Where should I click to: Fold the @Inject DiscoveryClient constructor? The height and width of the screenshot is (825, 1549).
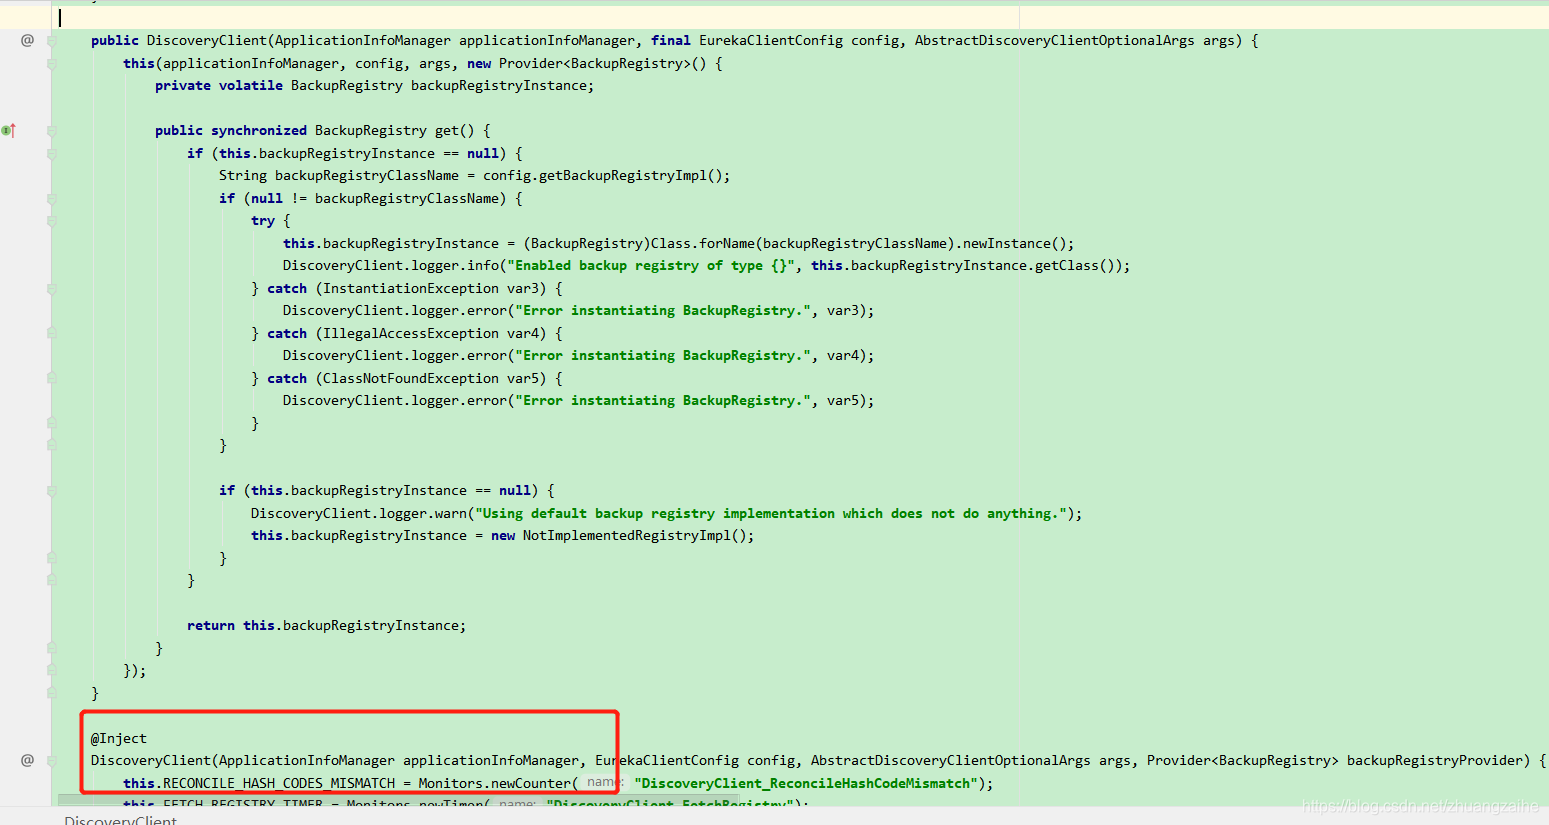pyautogui.click(x=51, y=760)
